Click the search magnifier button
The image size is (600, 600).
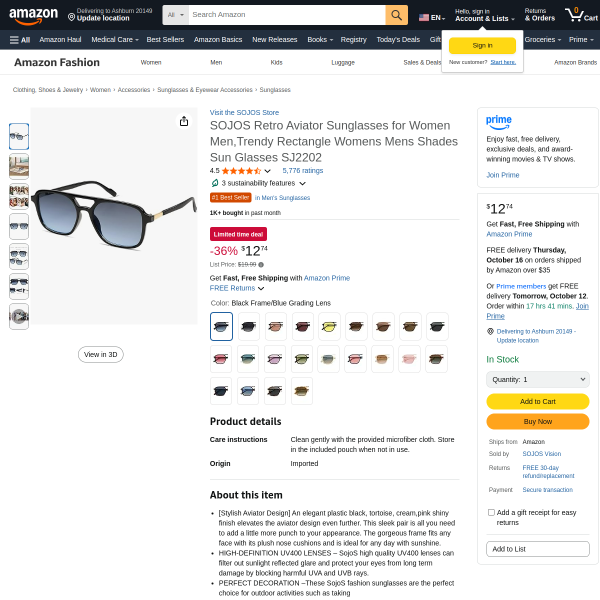click(x=397, y=15)
